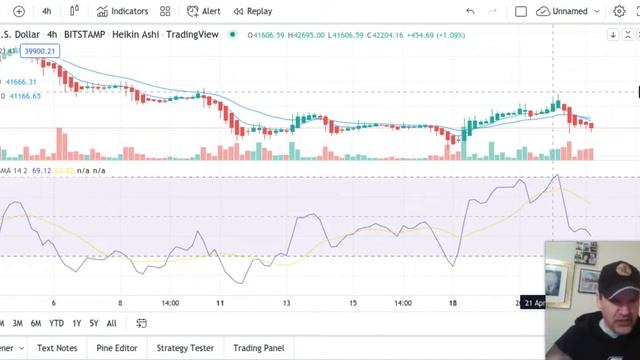Open indicator templates grid icon
Image resolution: width=640 pixels, height=360 pixels.
pos(165,11)
